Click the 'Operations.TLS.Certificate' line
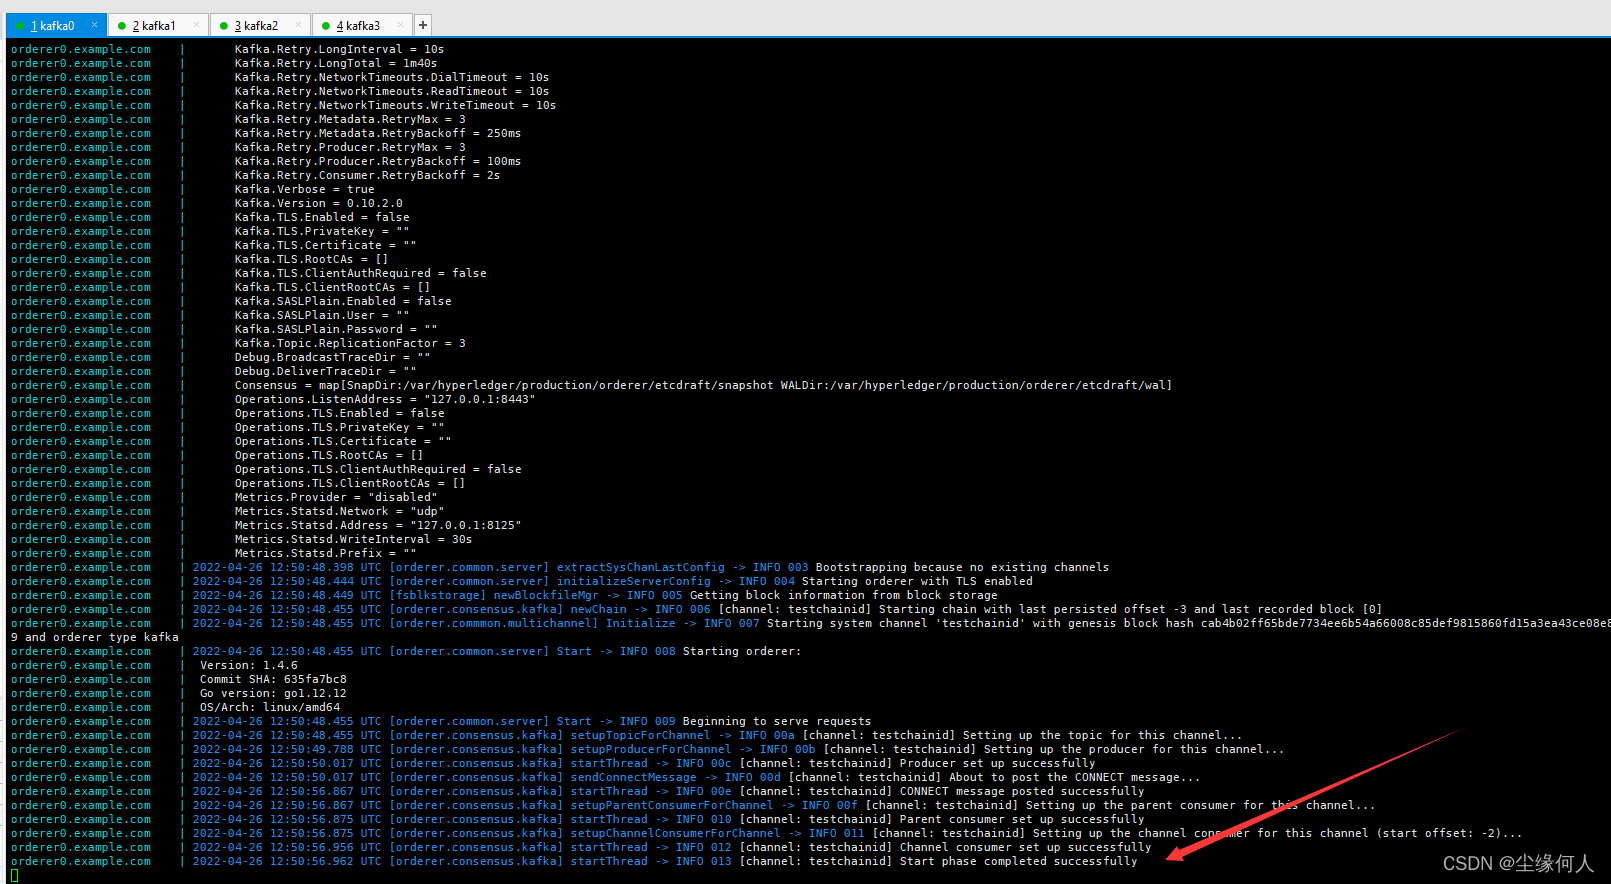The width and height of the screenshot is (1611, 884). (343, 441)
